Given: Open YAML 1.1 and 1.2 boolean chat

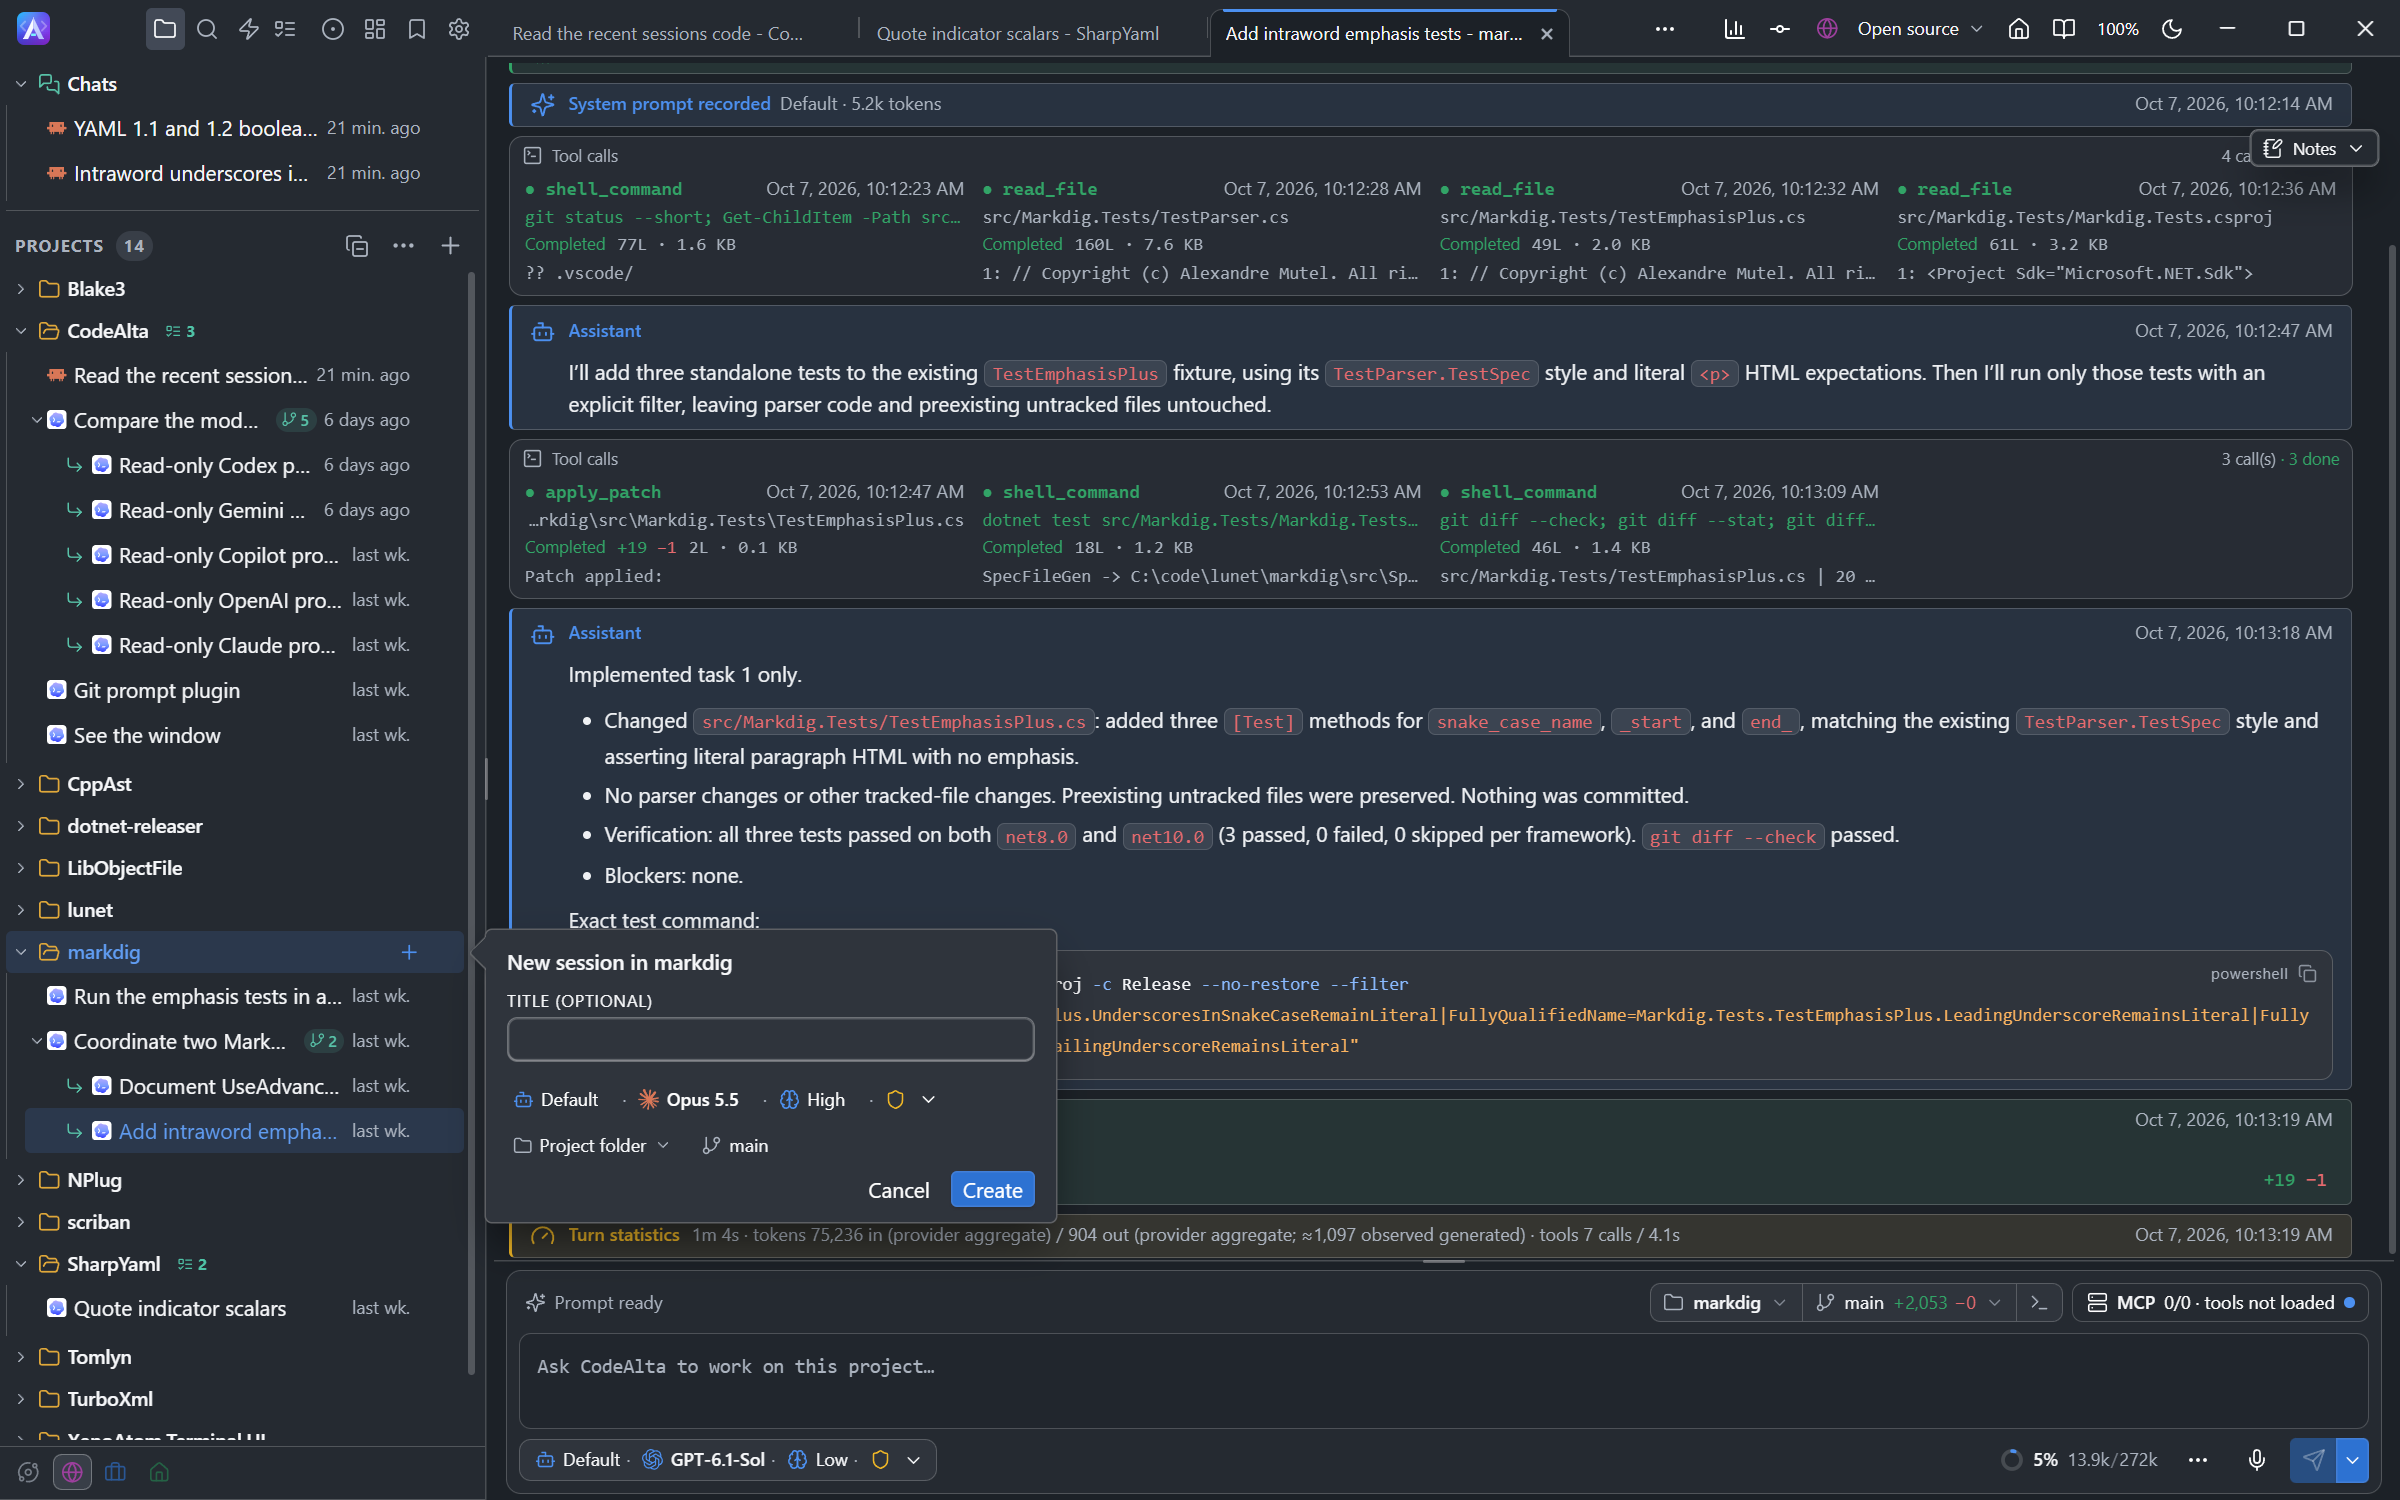Looking at the screenshot, I should (233, 128).
